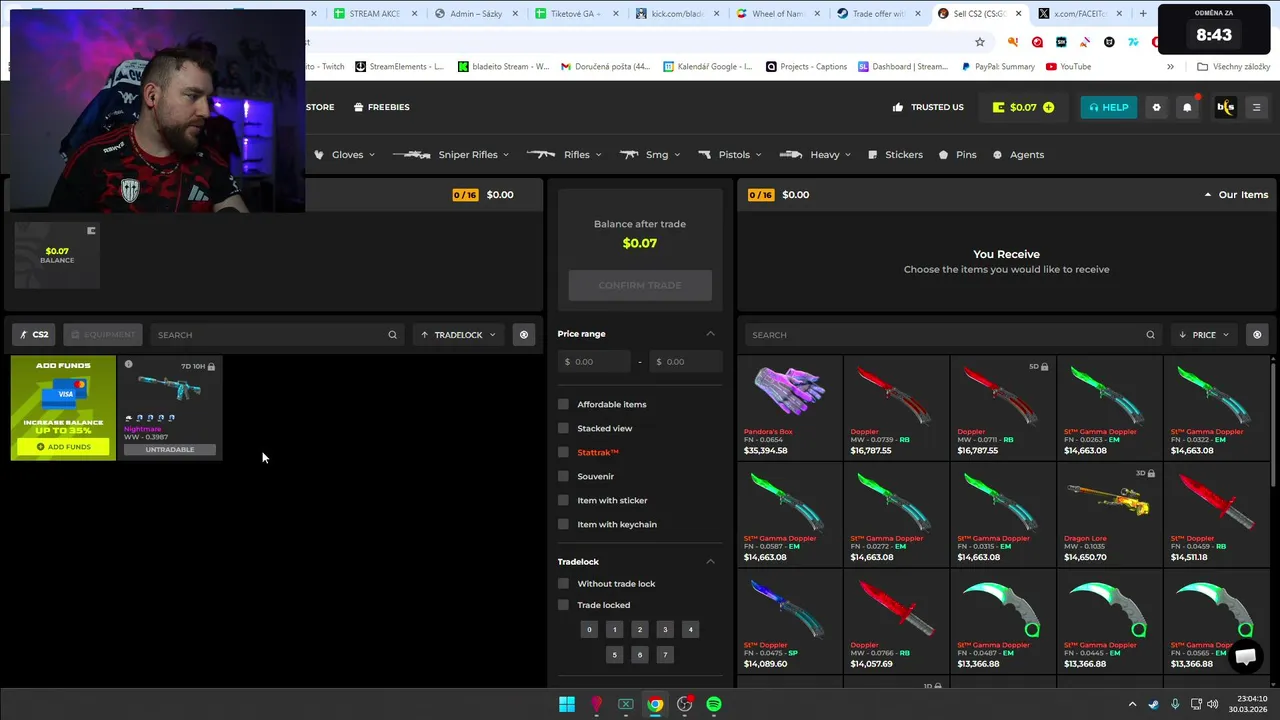This screenshot has height=720, width=1280.
Task: Click search magnifier in right items search
Action: [1150, 335]
